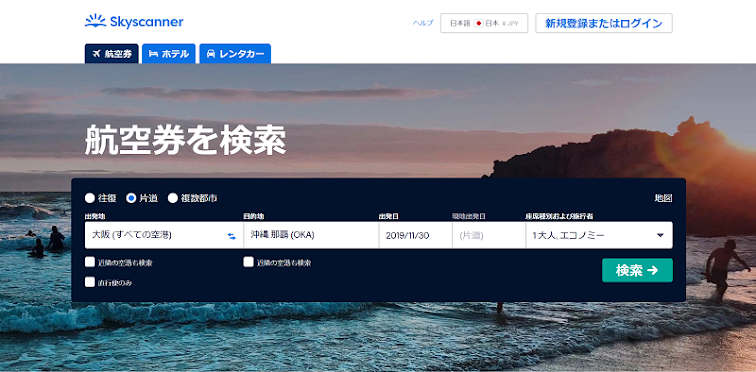Click the Skyscanner logo
Image resolution: width=756 pixels, height=372 pixels.
(x=134, y=22)
